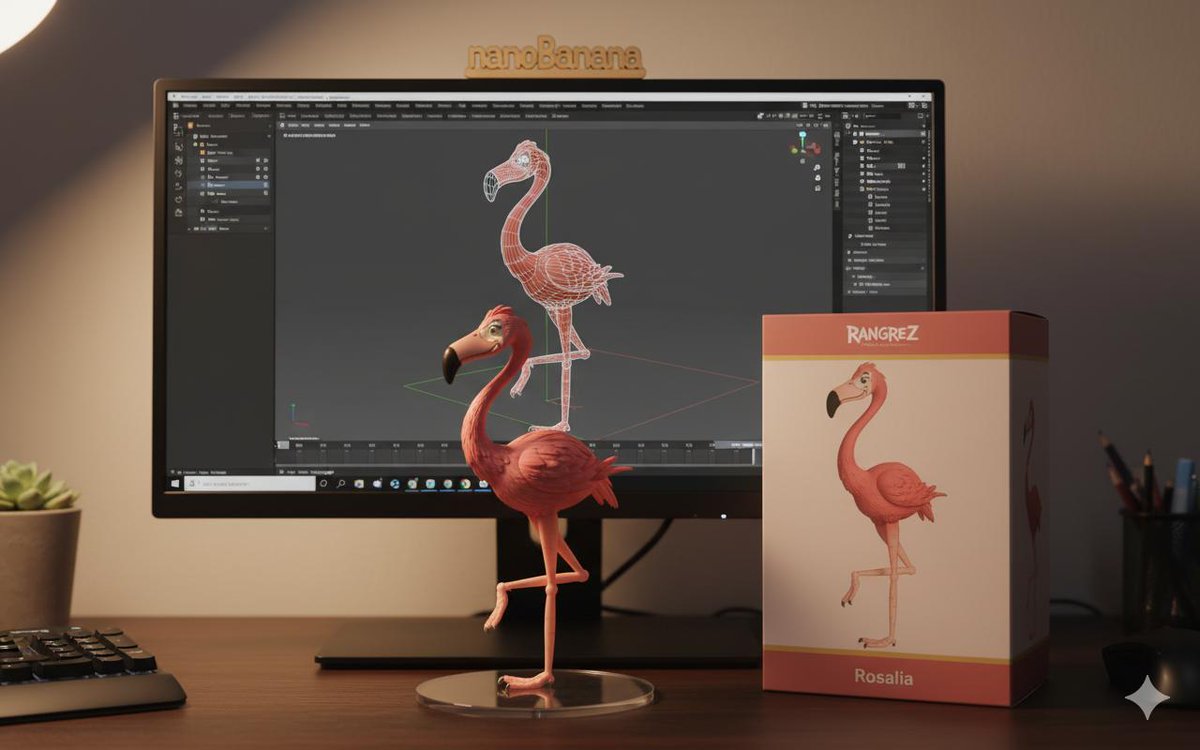Click the red axis ball on navigation gizmo

[x=816, y=149]
